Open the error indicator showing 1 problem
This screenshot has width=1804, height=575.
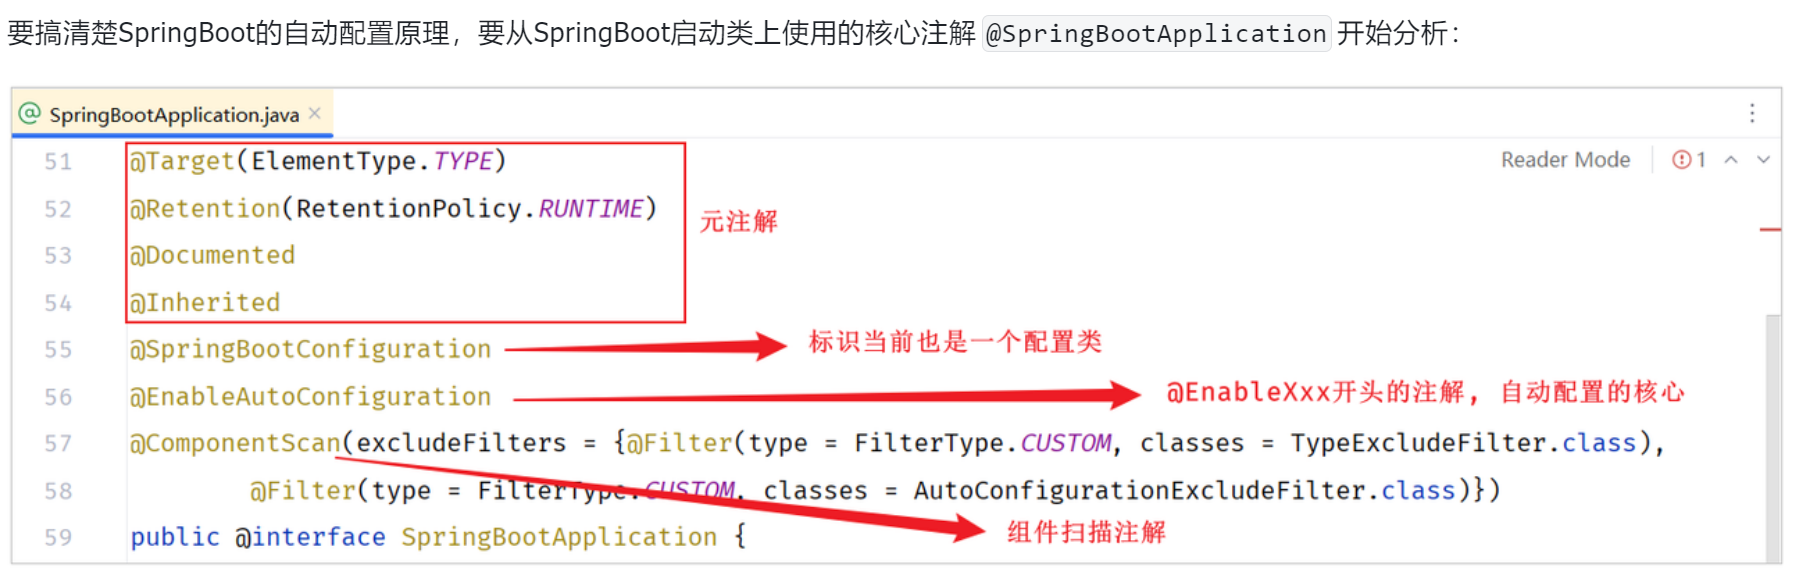(1689, 160)
